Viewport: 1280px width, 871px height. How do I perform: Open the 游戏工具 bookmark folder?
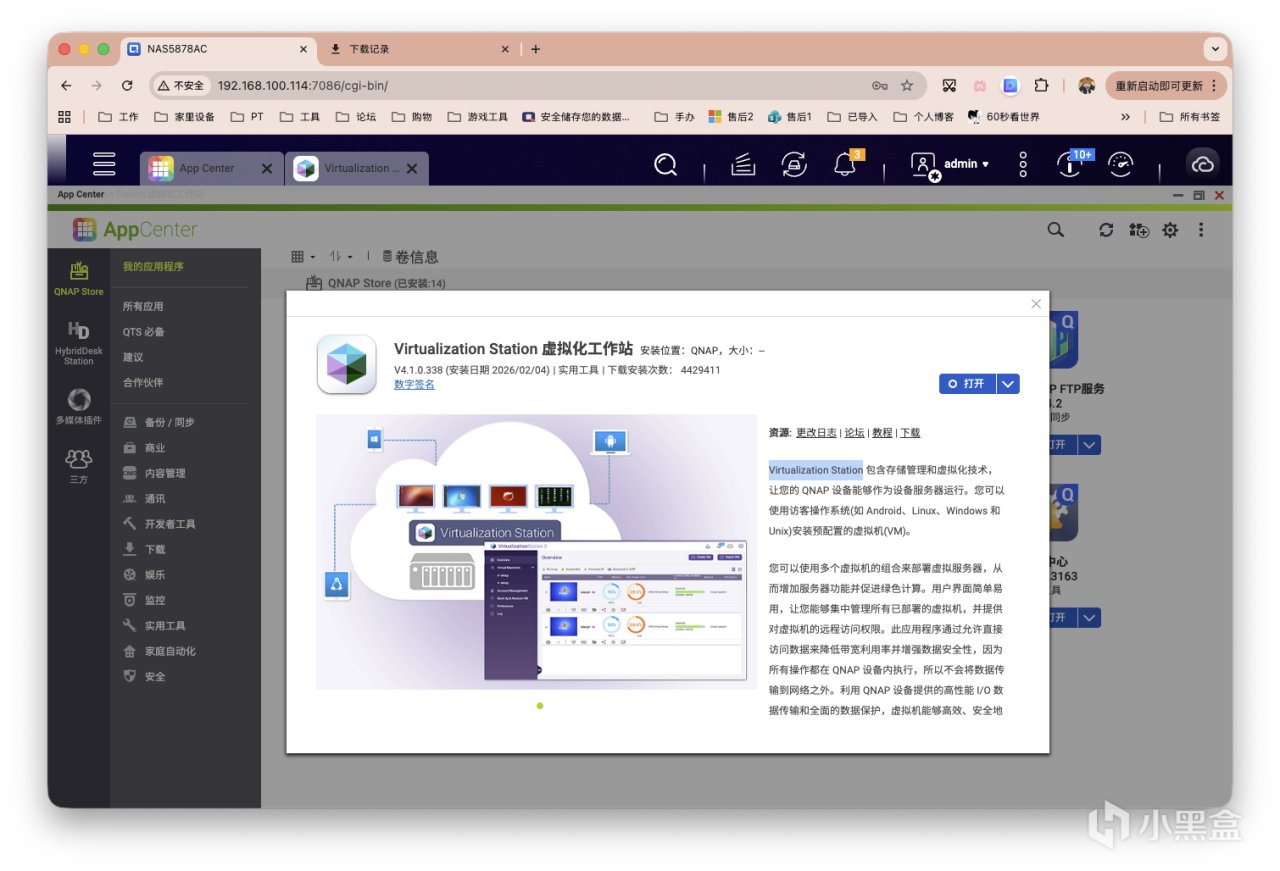[478, 117]
